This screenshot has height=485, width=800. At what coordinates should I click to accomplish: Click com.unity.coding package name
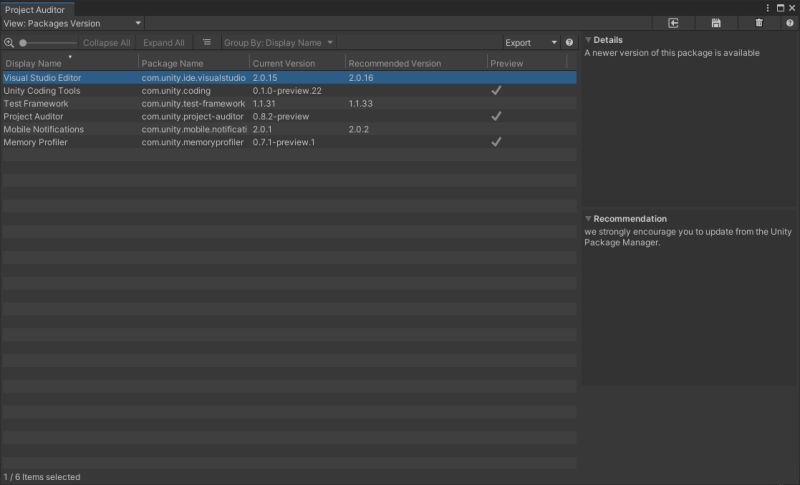pos(176,91)
